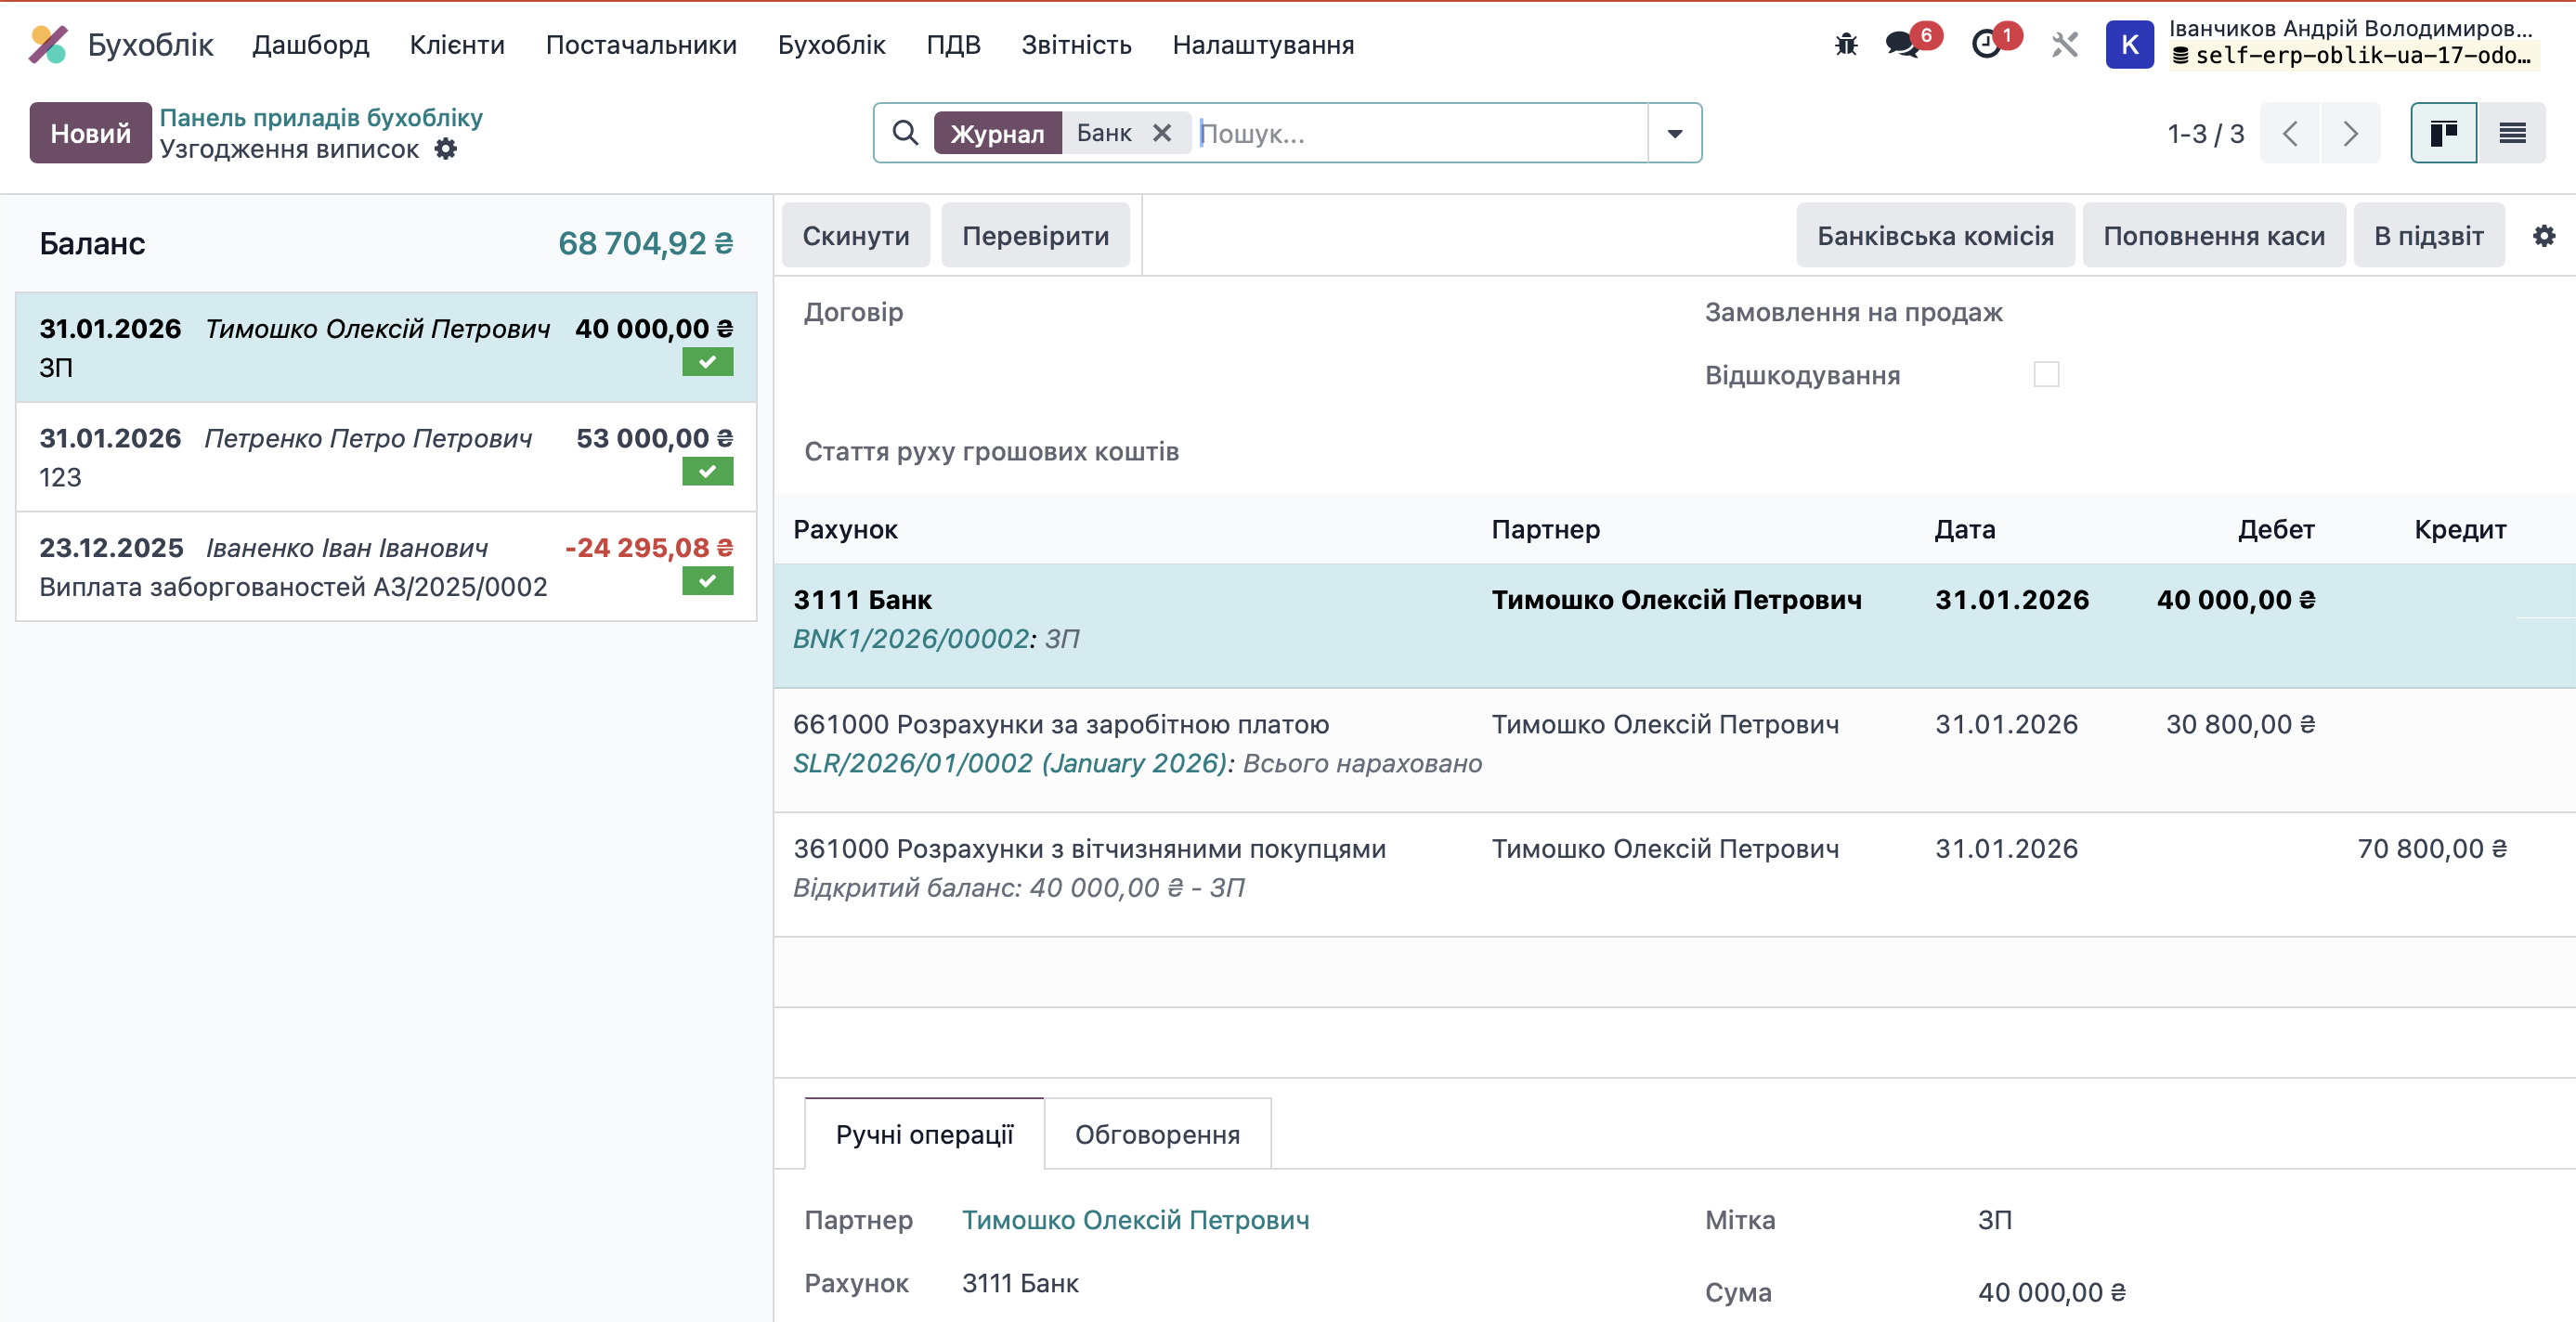Open the ПДВ menu

pyautogui.click(x=953, y=44)
